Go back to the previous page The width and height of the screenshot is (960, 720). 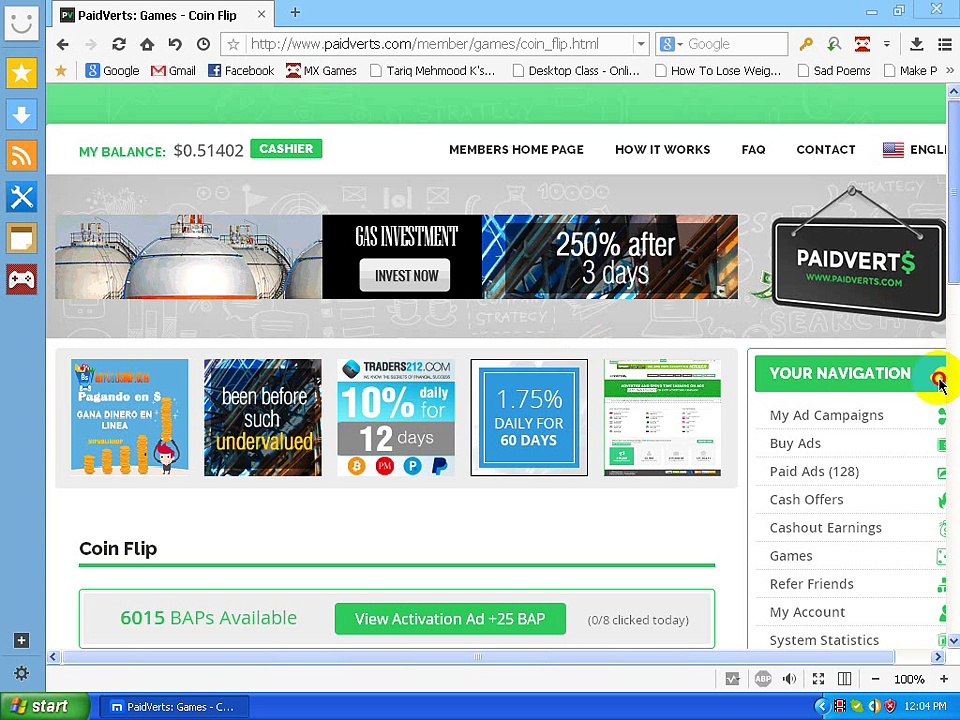(x=62, y=44)
